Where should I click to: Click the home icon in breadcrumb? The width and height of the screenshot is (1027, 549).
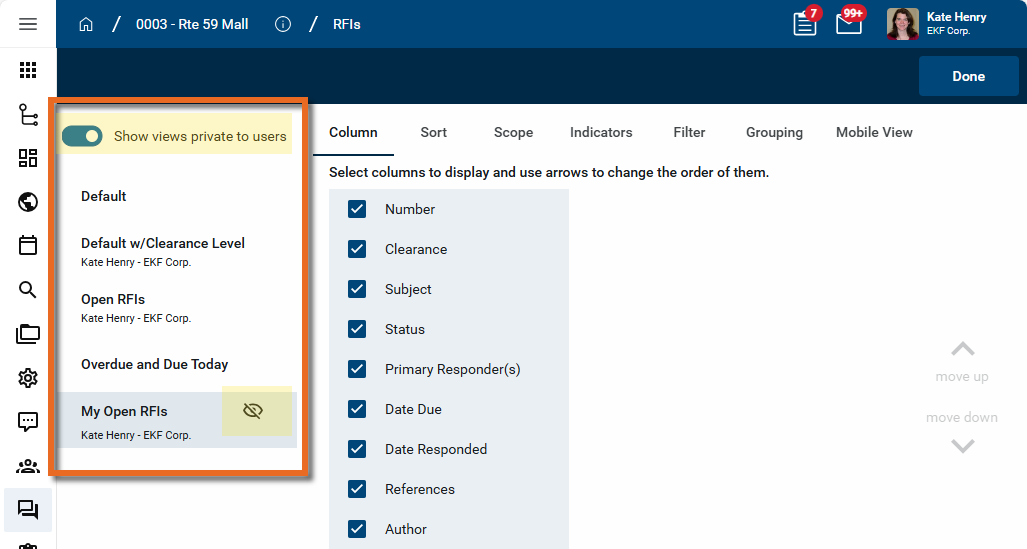[86, 24]
